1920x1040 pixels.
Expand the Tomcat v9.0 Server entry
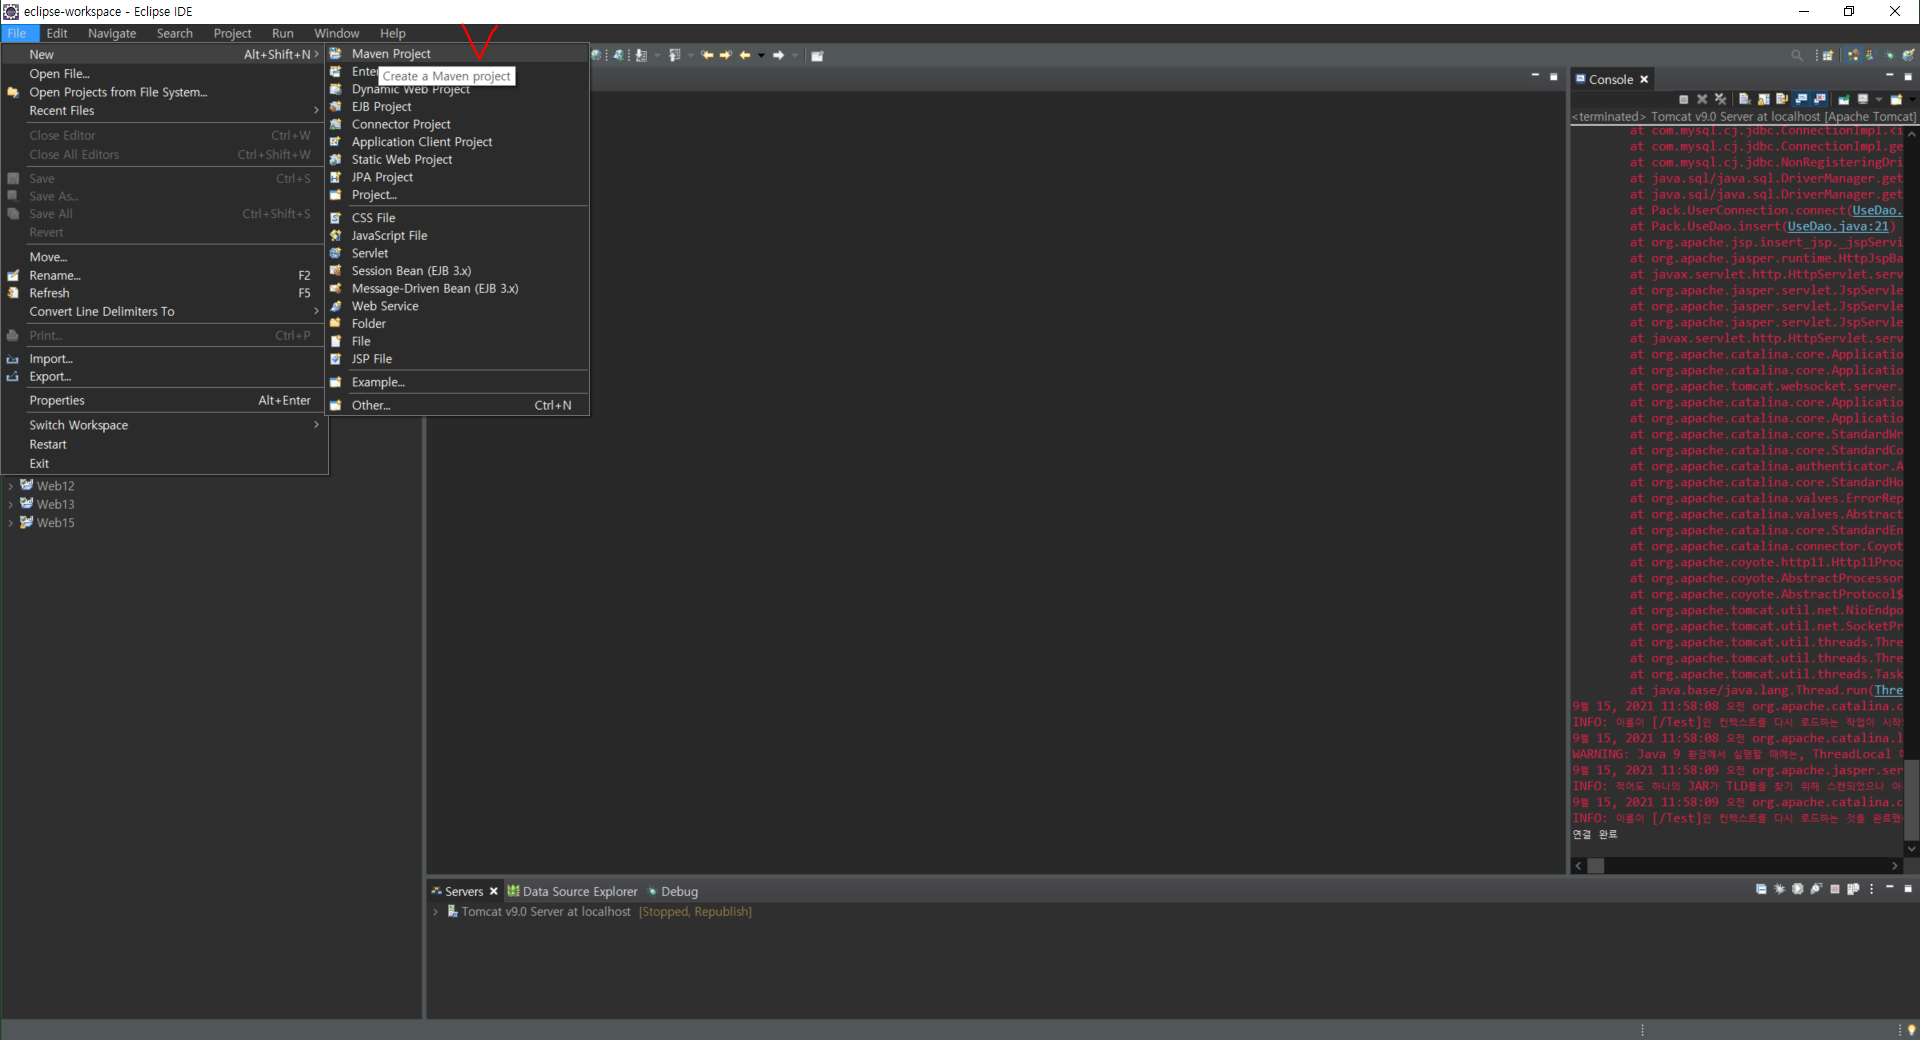pos(436,912)
